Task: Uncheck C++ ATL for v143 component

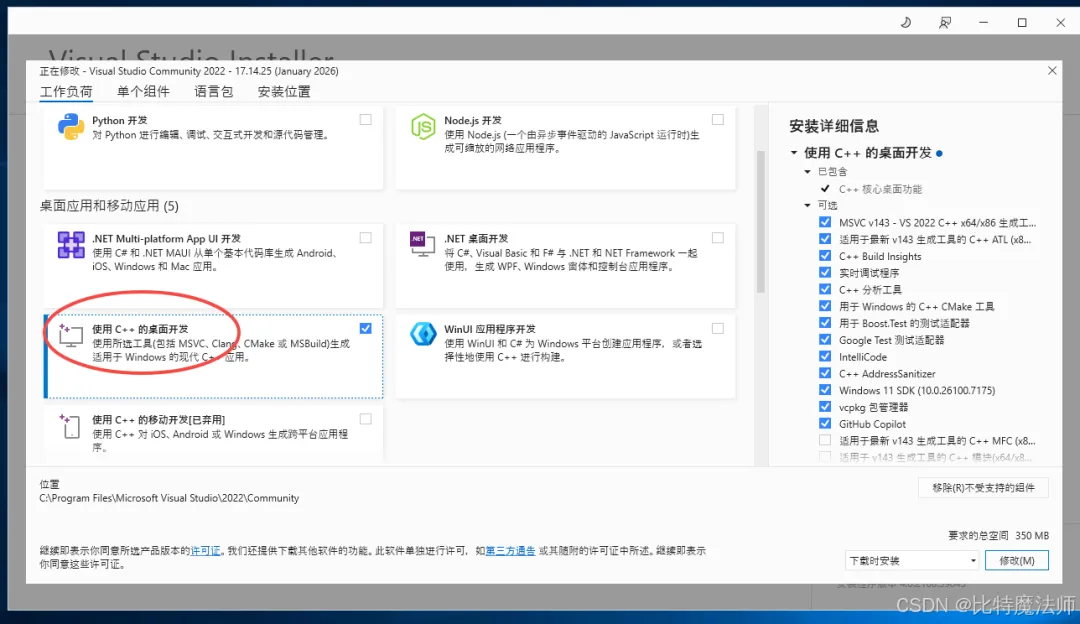Action: [824, 239]
